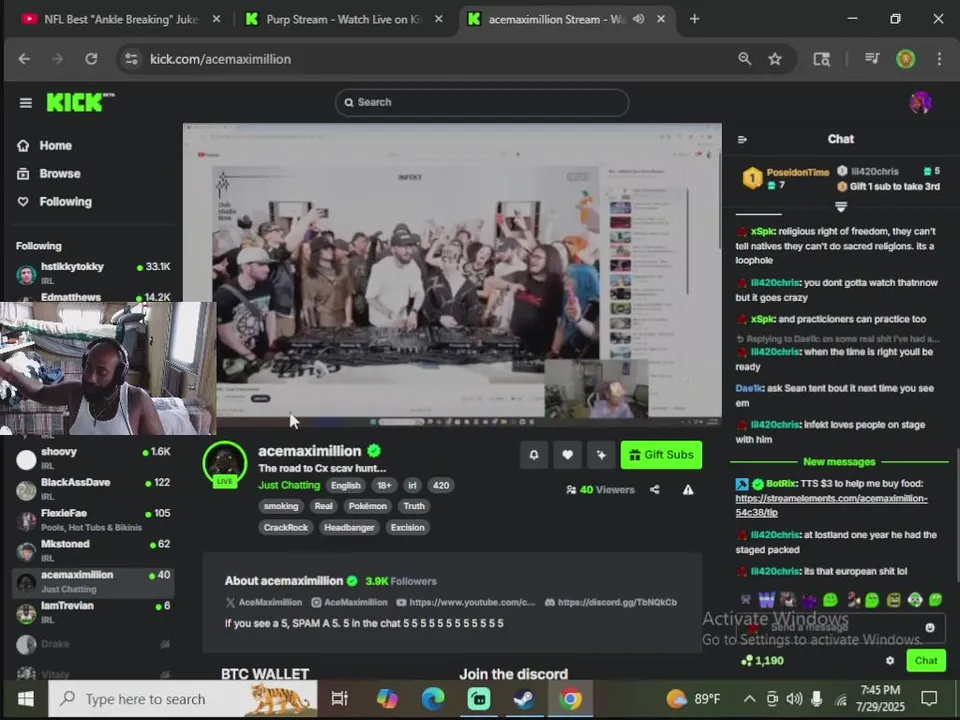Click the KICK logo
Viewport: 960px width, 720px height.
click(x=80, y=102)
